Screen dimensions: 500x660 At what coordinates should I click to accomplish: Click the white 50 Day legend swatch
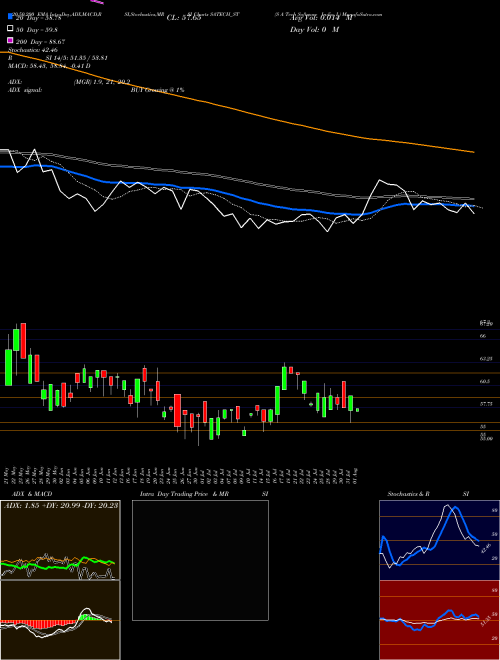(x=10, y=28)
